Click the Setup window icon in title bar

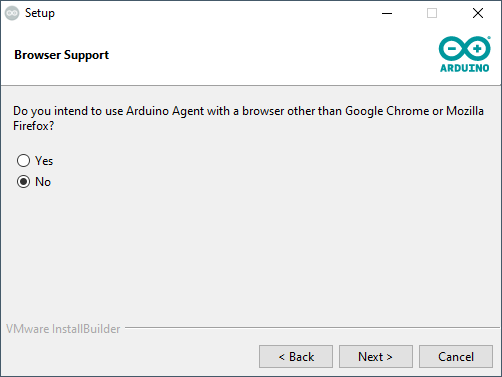click(12, 13)
